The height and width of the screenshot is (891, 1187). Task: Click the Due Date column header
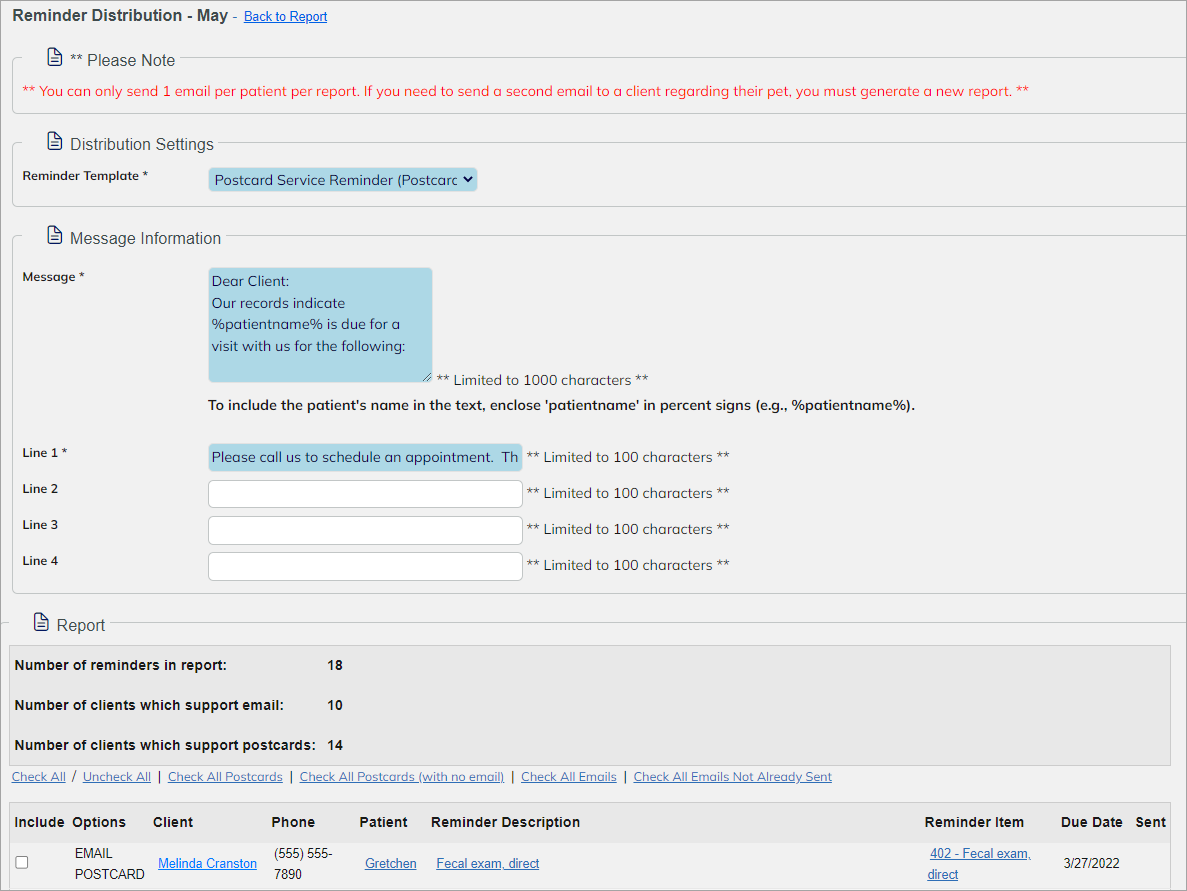point(1092,822)
